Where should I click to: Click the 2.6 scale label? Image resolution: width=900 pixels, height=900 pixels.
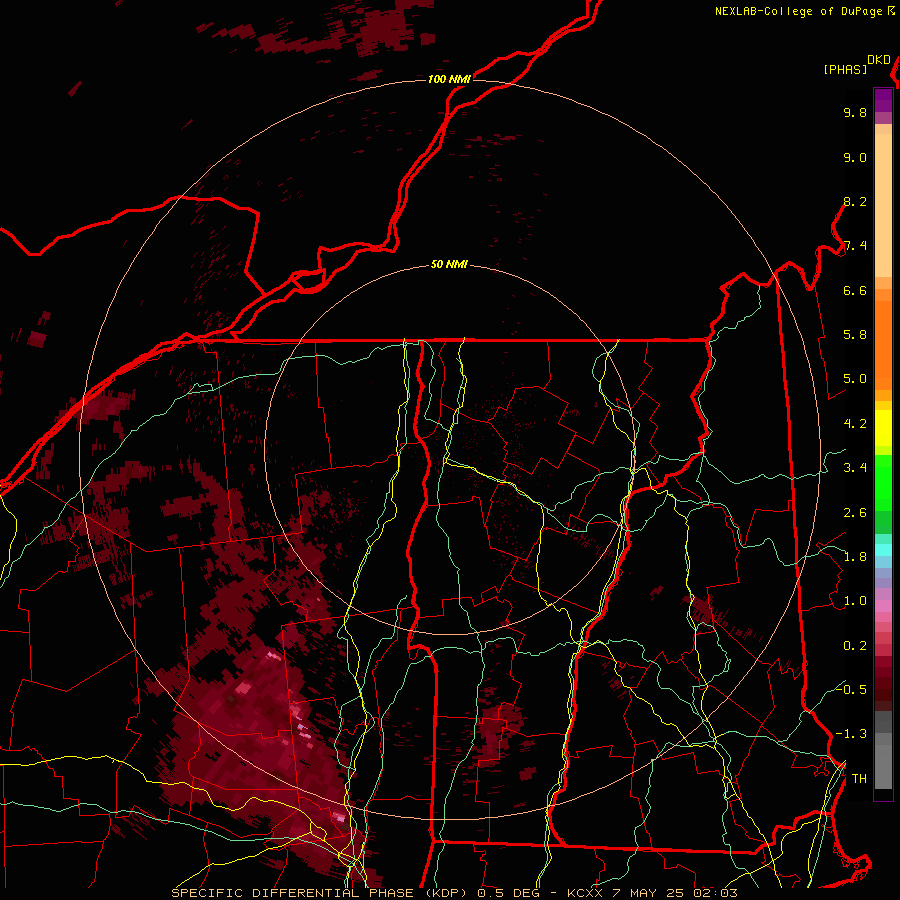point(855,513)
